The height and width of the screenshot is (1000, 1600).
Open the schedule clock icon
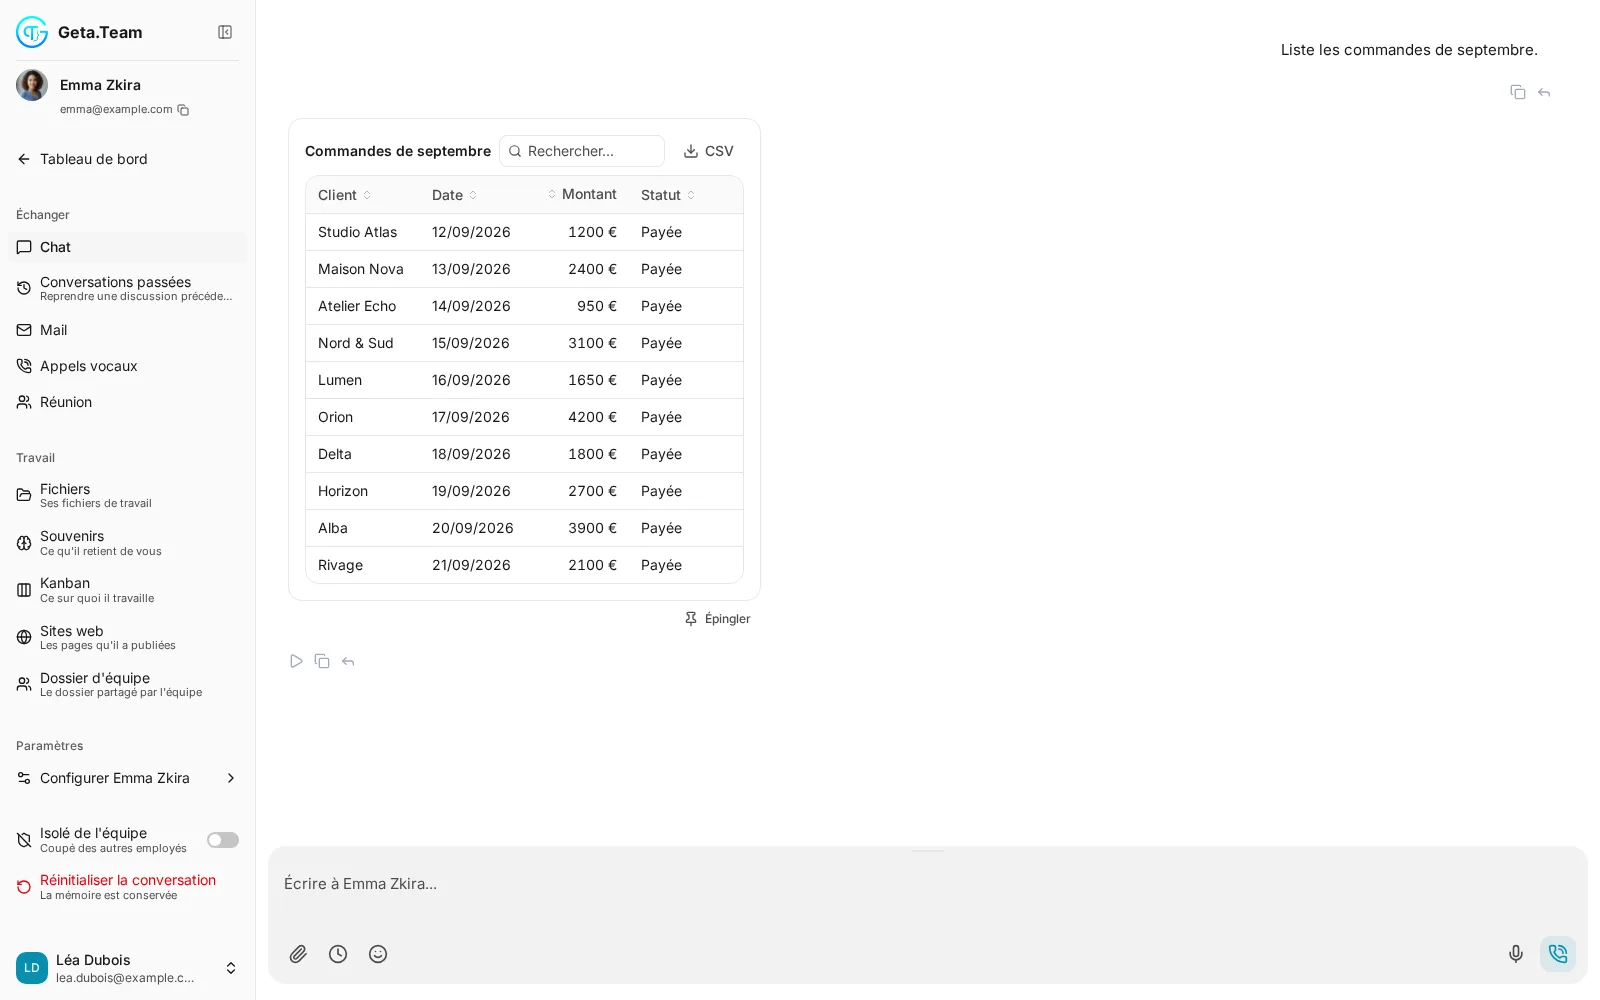[x=338, y=954]
